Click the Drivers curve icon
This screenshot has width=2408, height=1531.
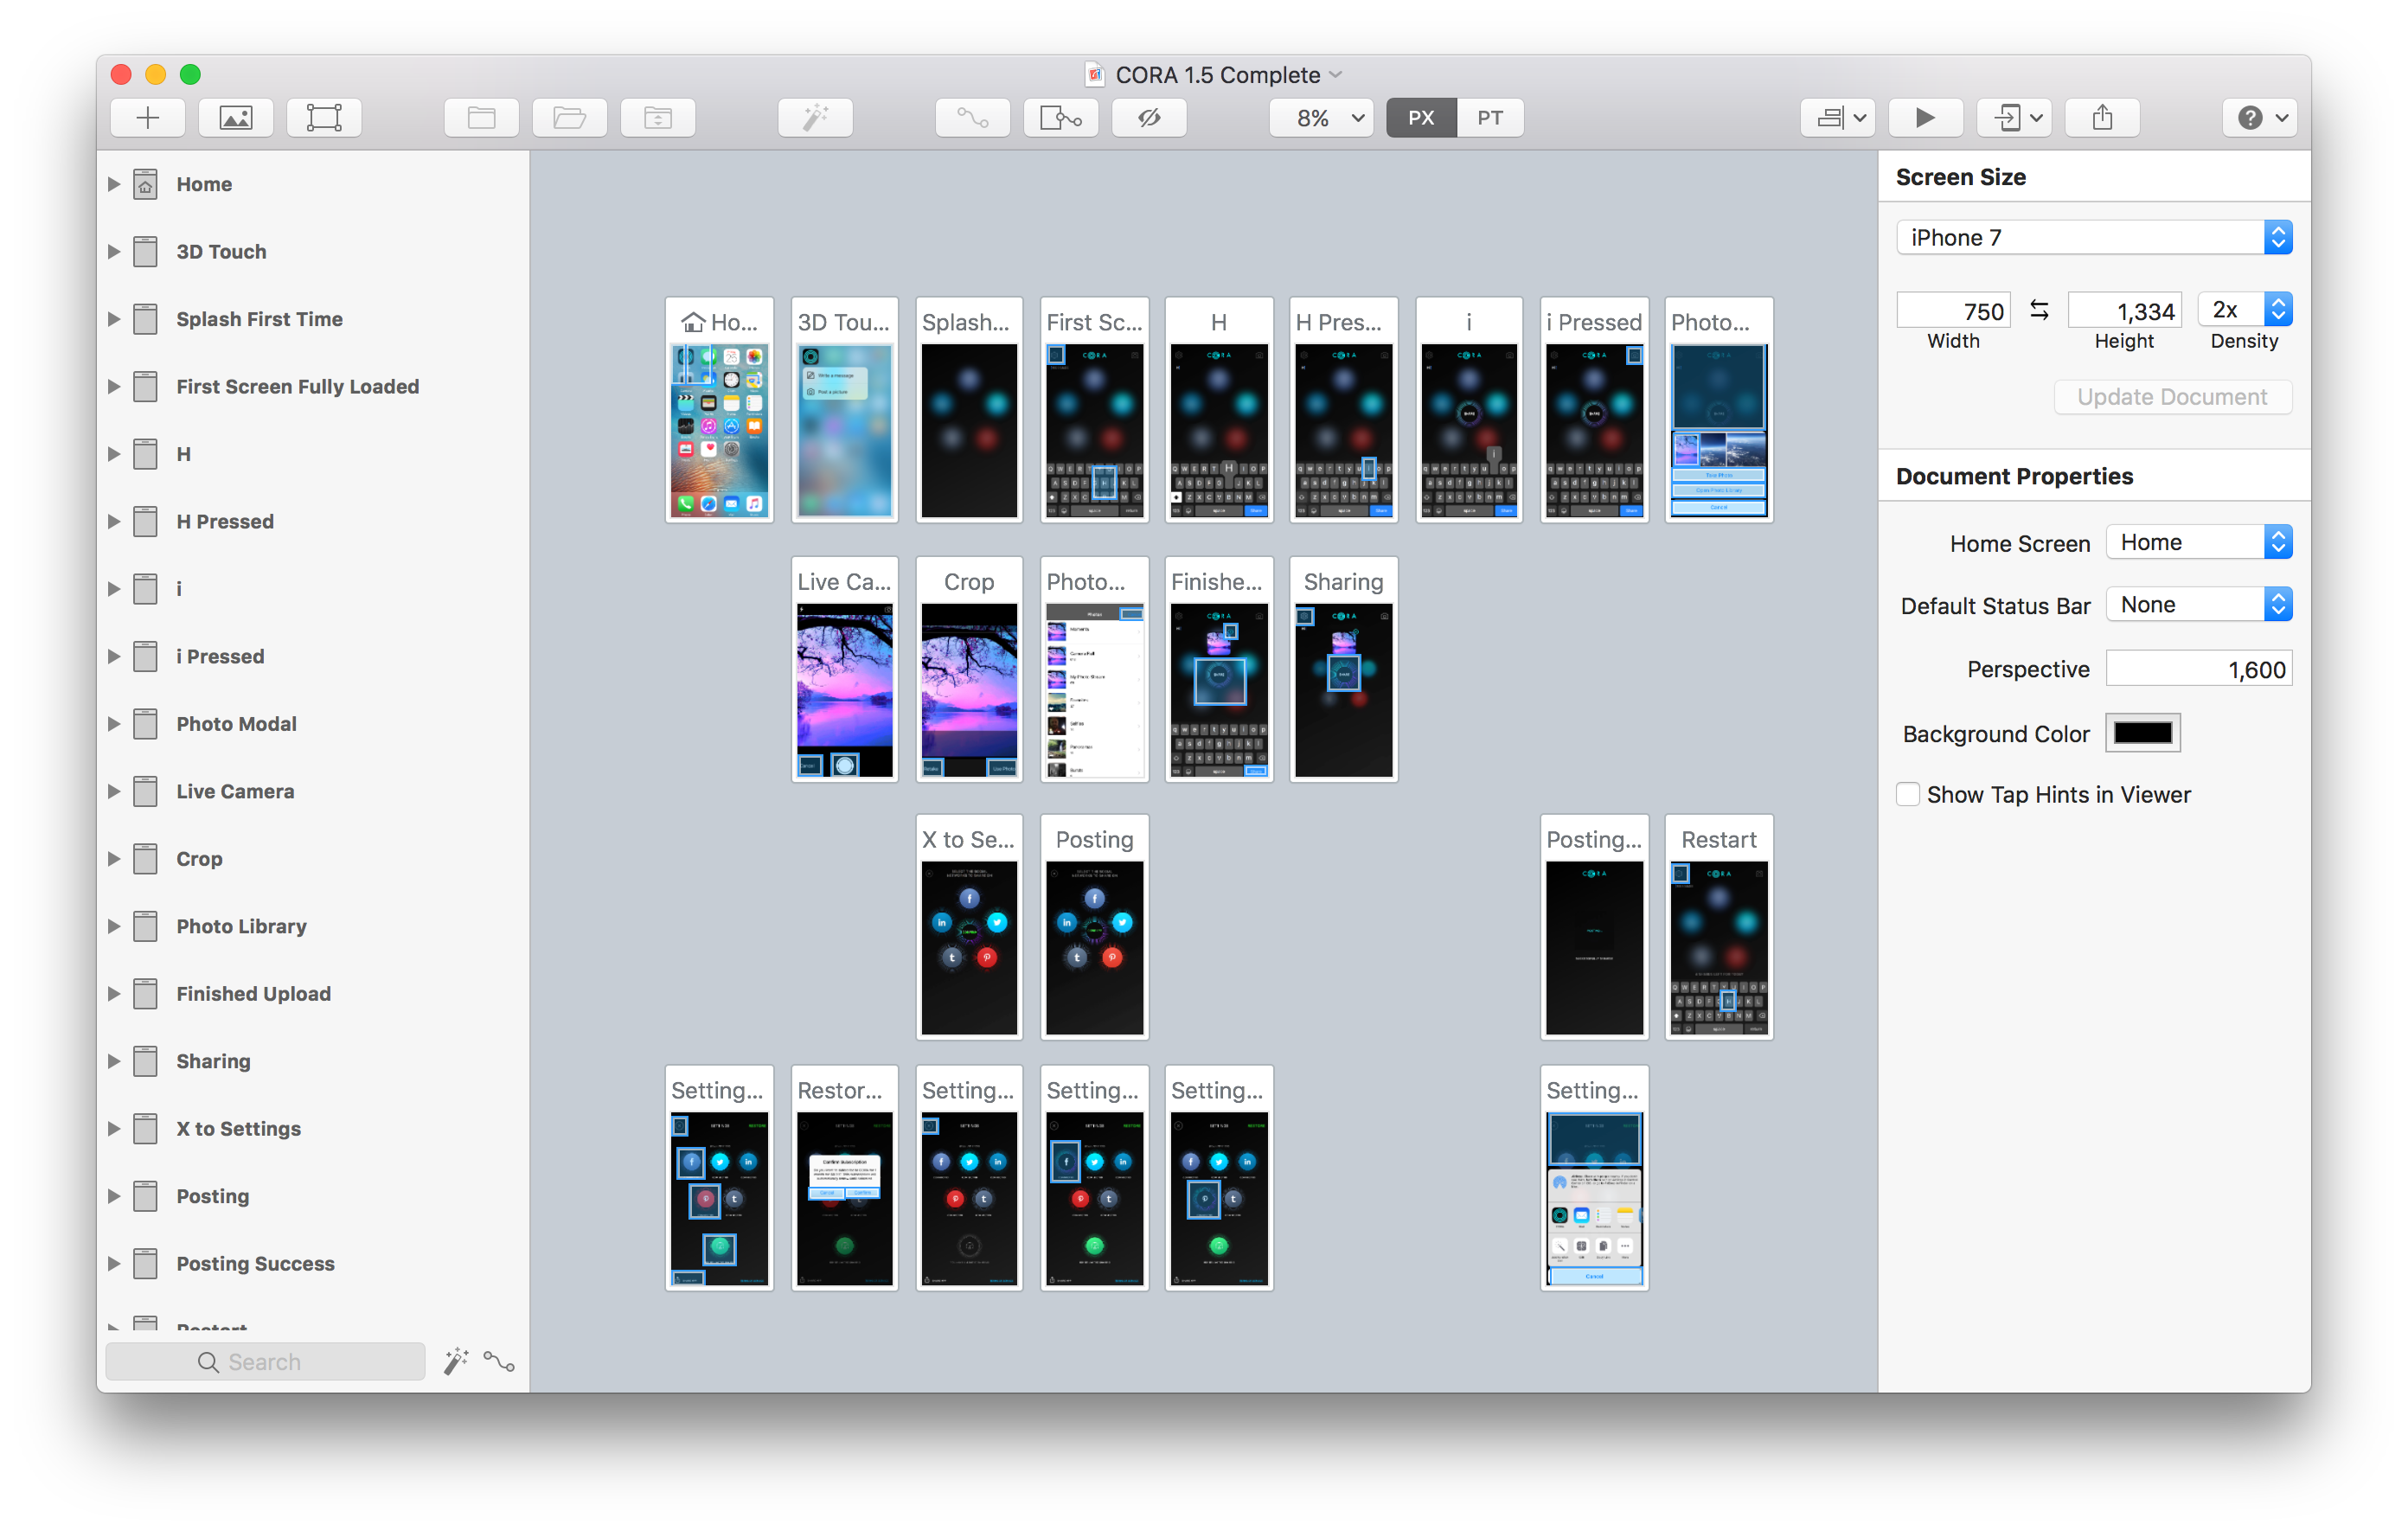pyautogui.click(x=971, y=117)
